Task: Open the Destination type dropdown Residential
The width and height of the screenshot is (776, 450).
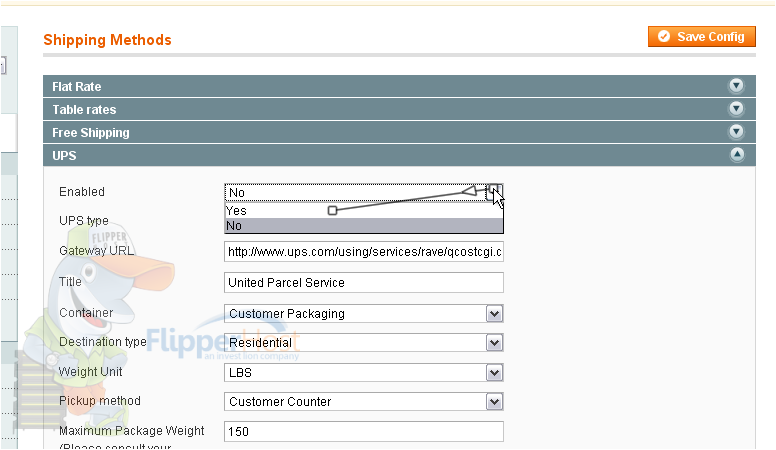Action: click(364, 343)
